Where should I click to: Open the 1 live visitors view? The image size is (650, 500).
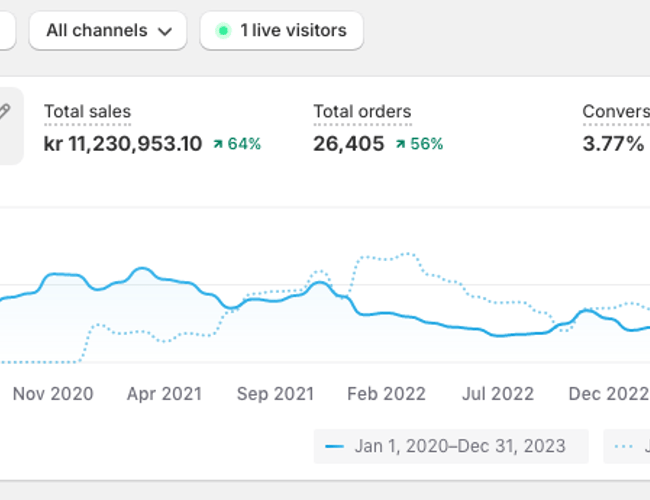(x=281, y=31)
